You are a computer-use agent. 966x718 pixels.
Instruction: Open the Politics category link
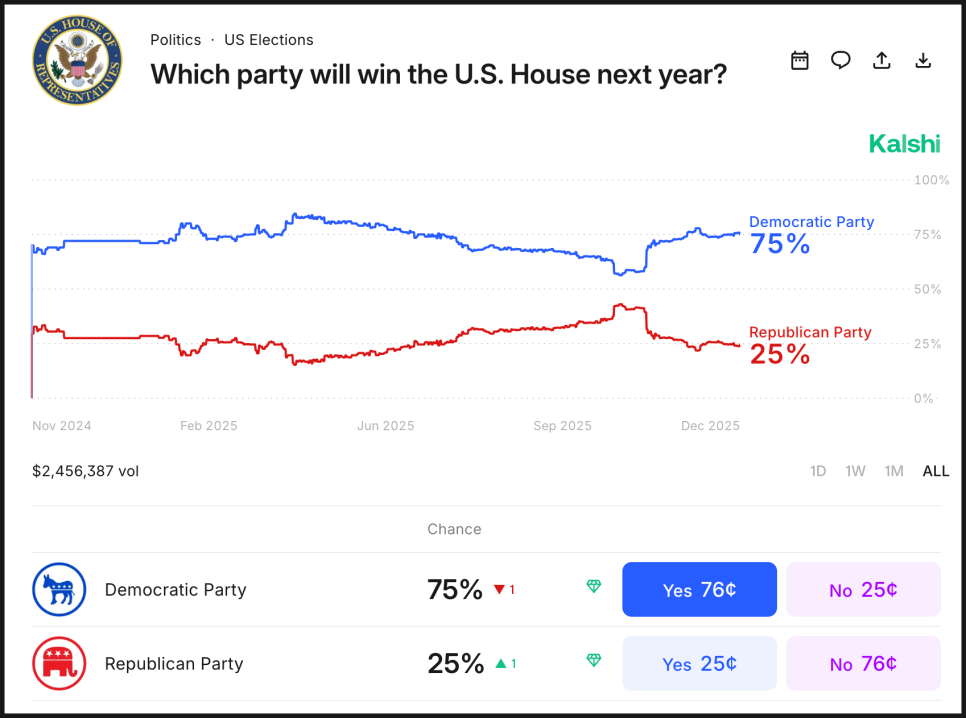[175, 40]
